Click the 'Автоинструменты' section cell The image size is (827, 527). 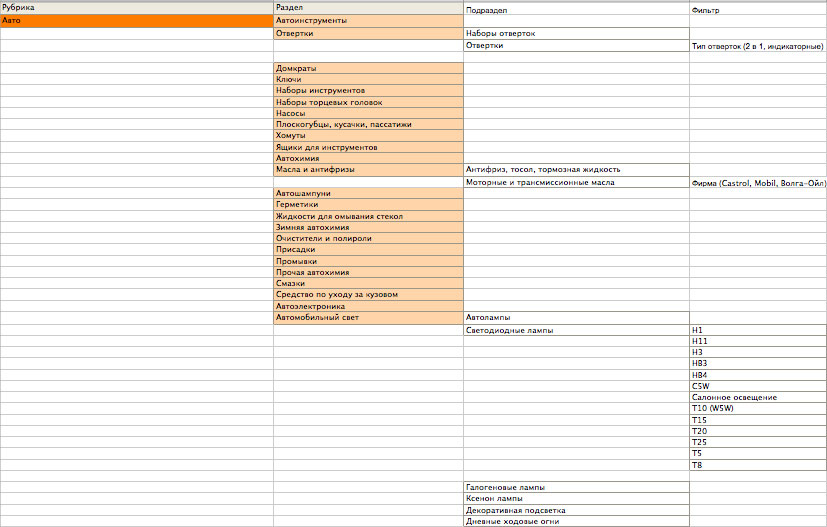(368, 20)
